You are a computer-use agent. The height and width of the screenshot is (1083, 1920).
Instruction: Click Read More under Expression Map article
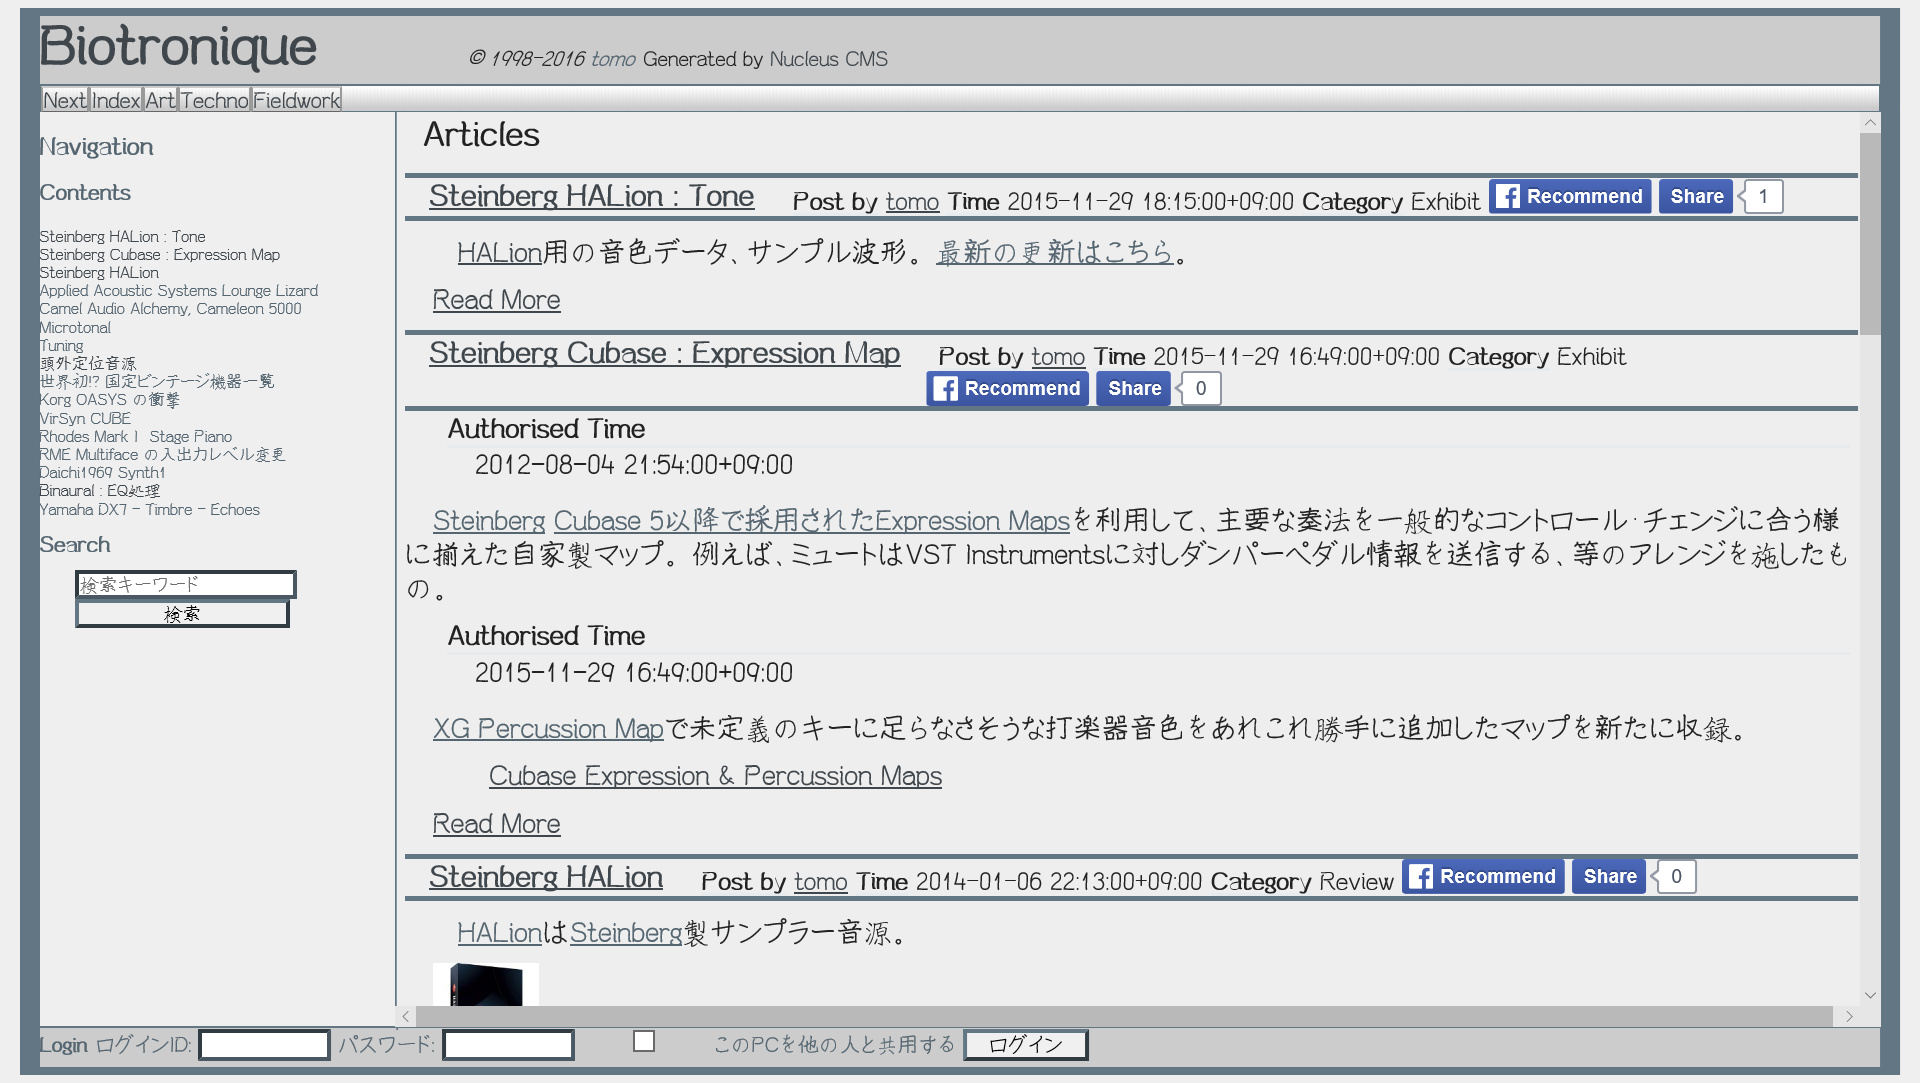pyautogui.click(x=496, y=824)
